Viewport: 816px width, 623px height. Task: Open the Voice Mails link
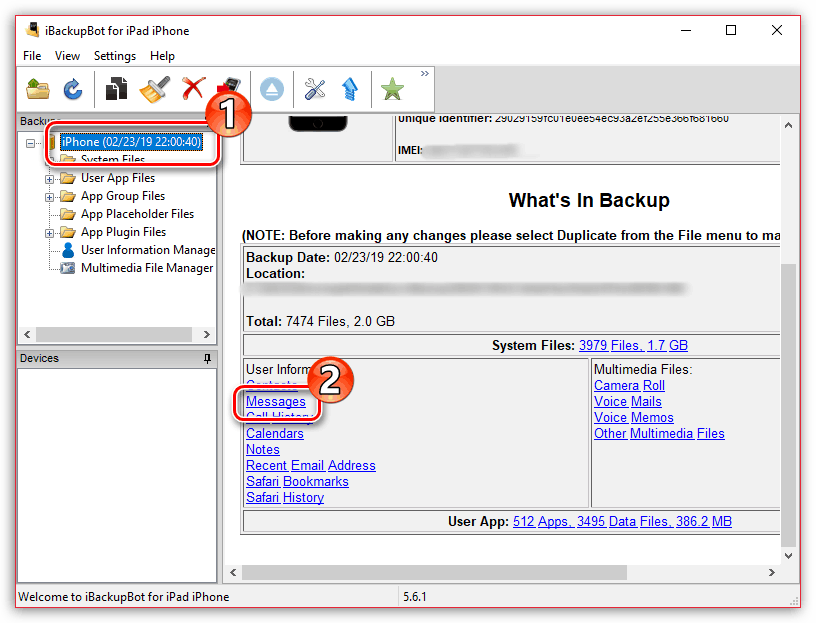click(x=628, y=402)
